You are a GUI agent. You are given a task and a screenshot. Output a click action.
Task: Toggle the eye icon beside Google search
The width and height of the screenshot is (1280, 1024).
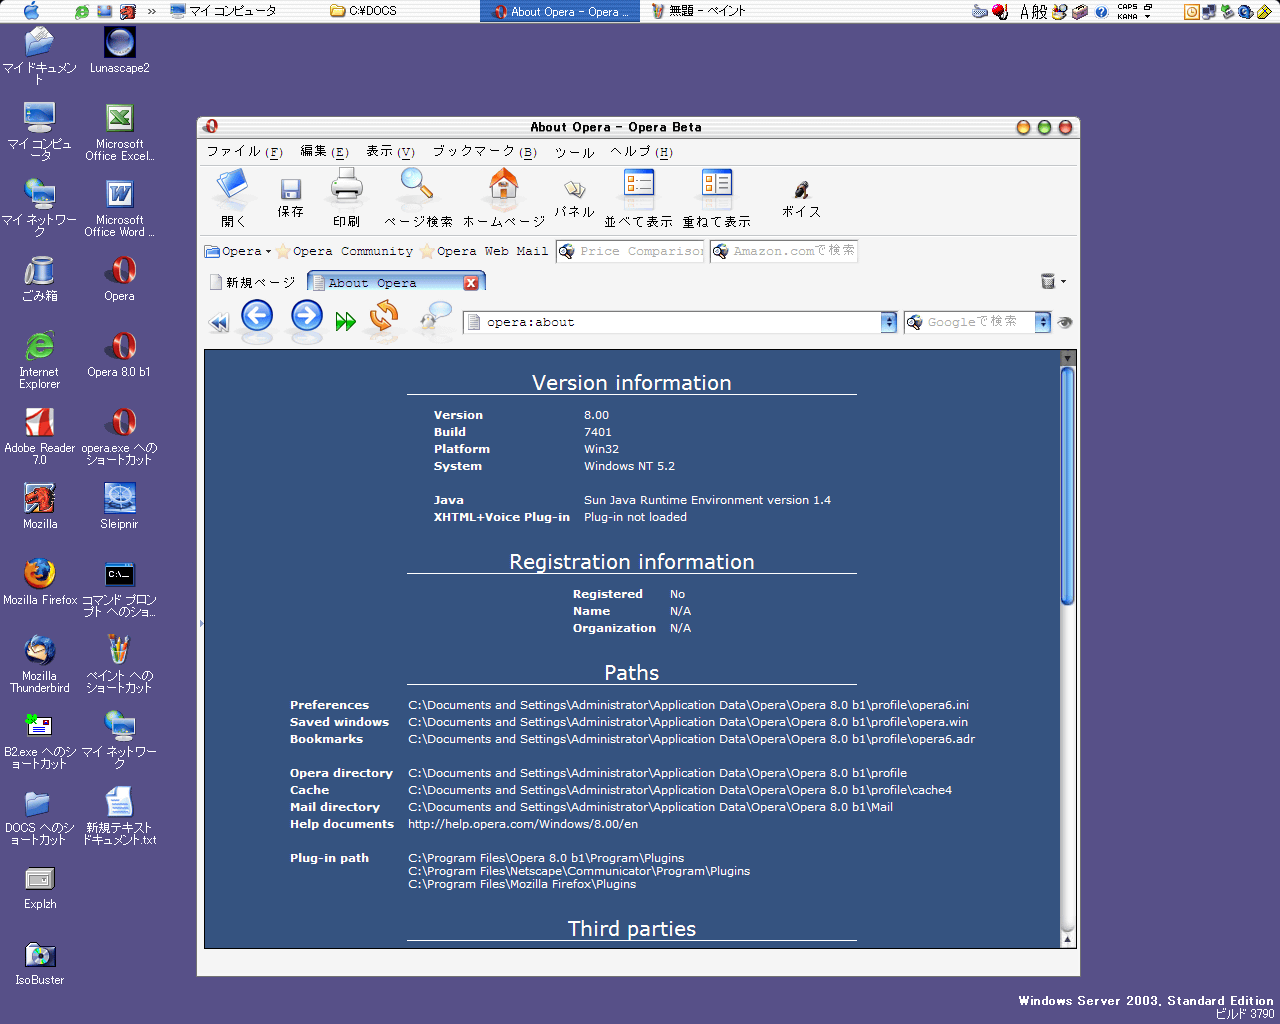point(1065,322)
